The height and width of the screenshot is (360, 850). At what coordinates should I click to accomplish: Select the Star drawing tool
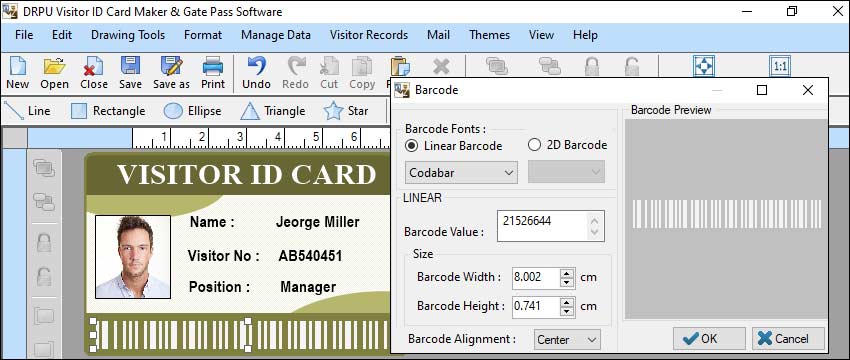[x=346, y=111]
